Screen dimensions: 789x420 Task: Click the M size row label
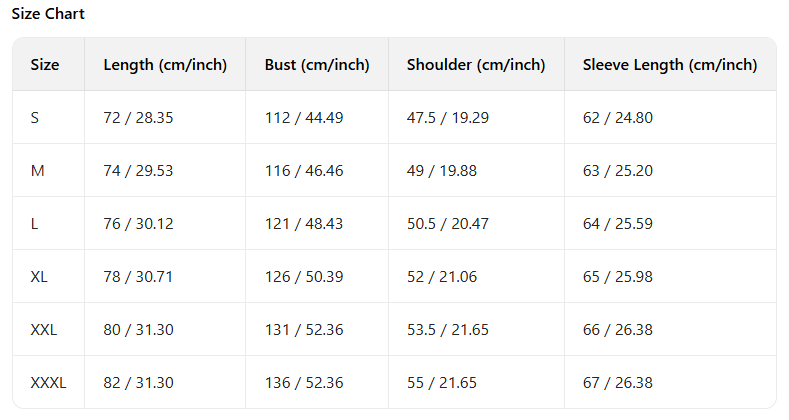coord(38,171)
